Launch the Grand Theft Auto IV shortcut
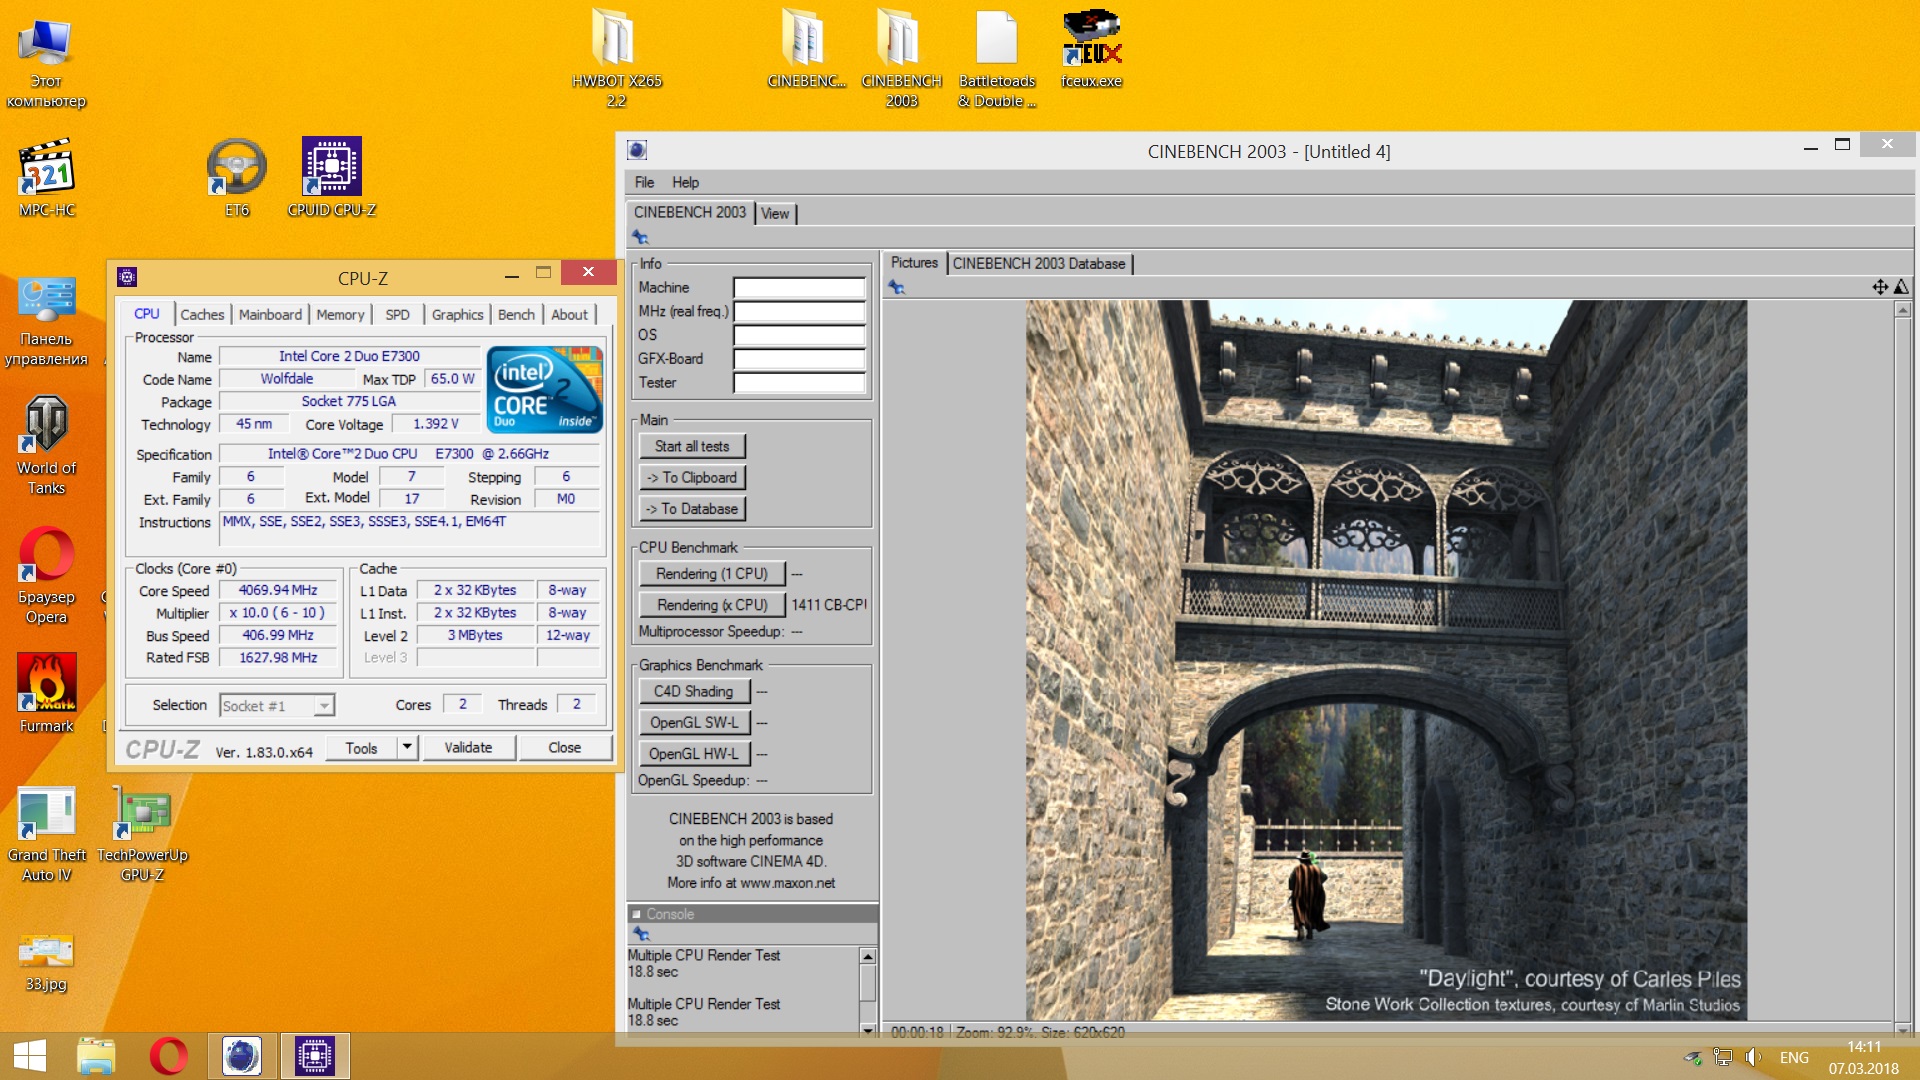 tap(47, 834)
